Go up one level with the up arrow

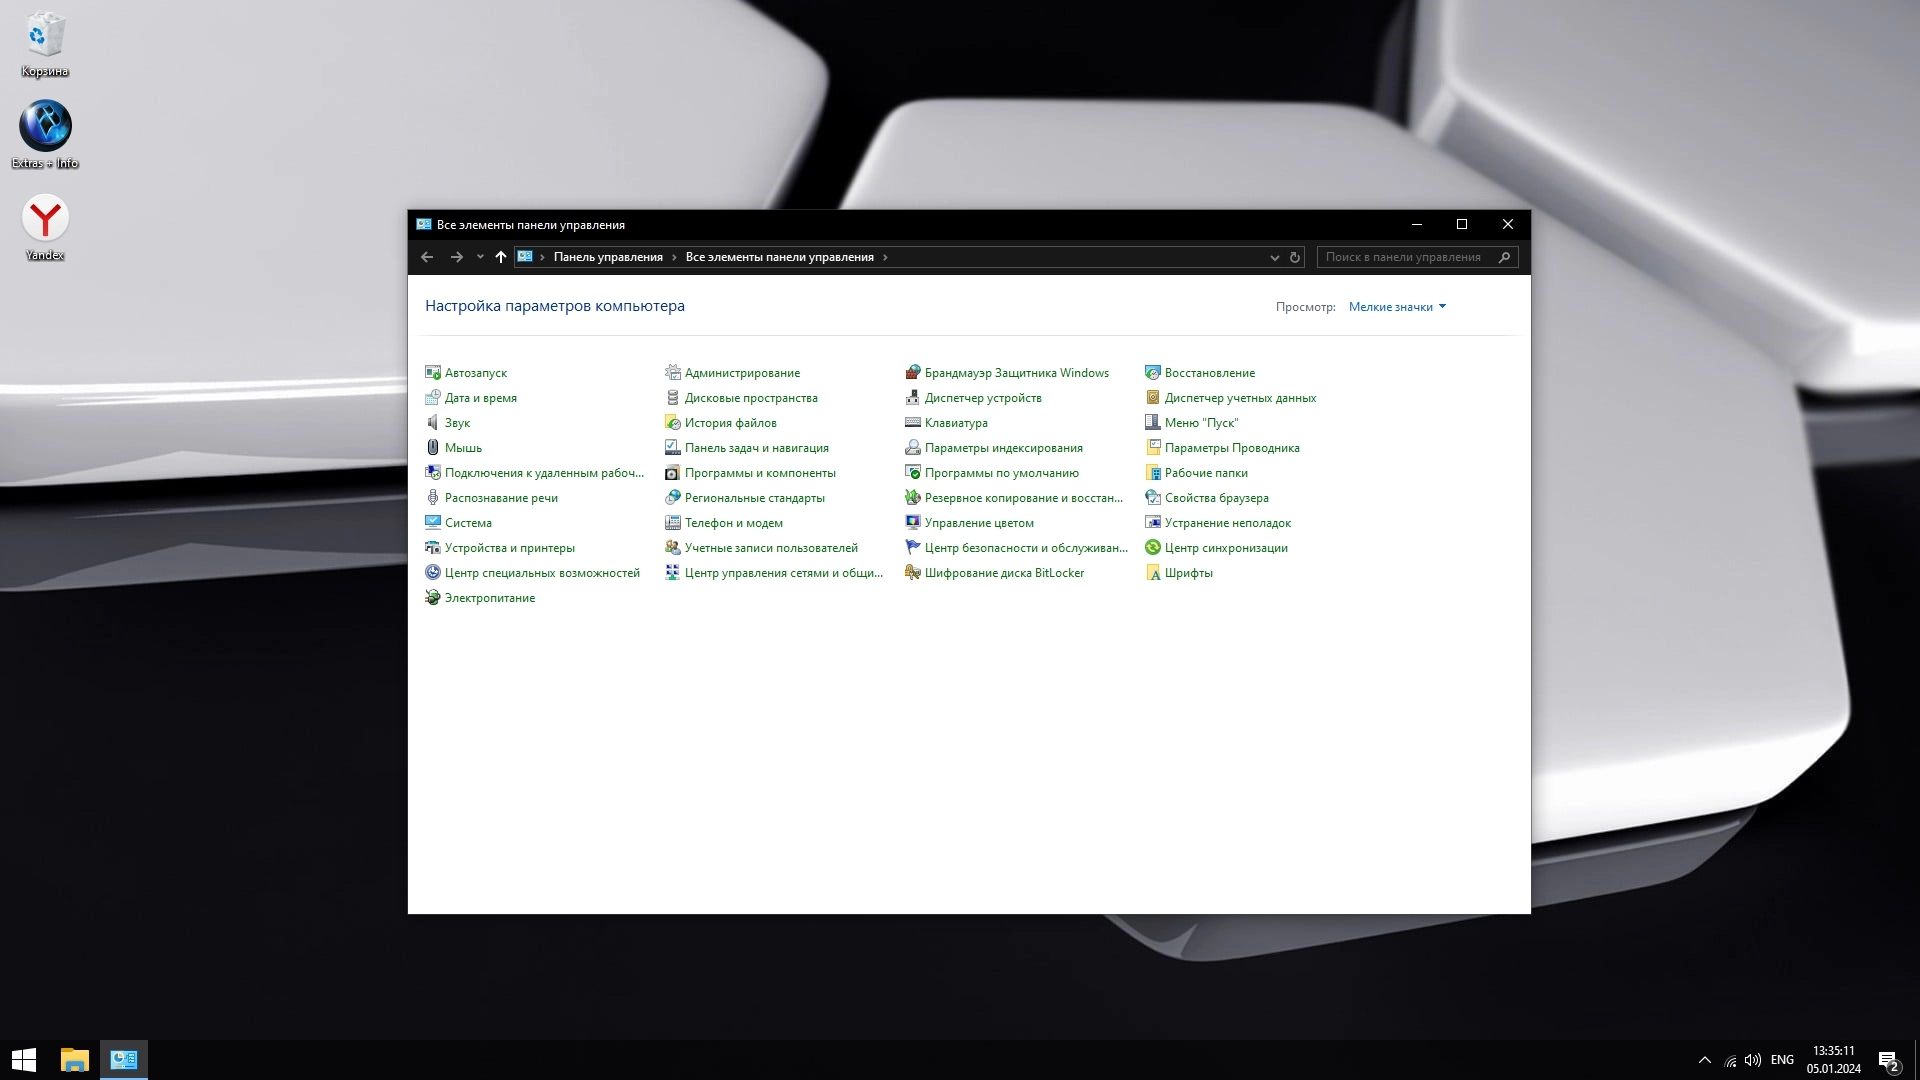tap(501, 257)
